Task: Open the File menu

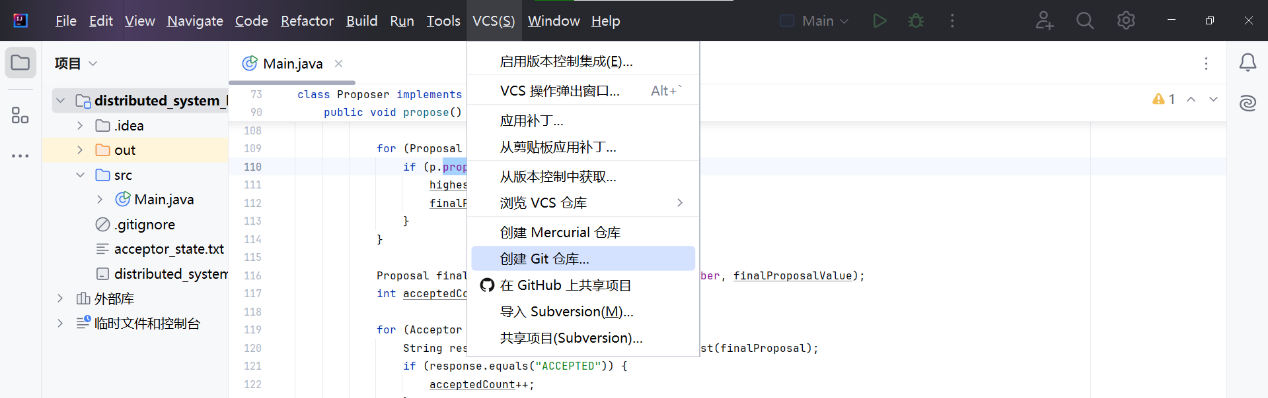Action: [x=66, y=20]
